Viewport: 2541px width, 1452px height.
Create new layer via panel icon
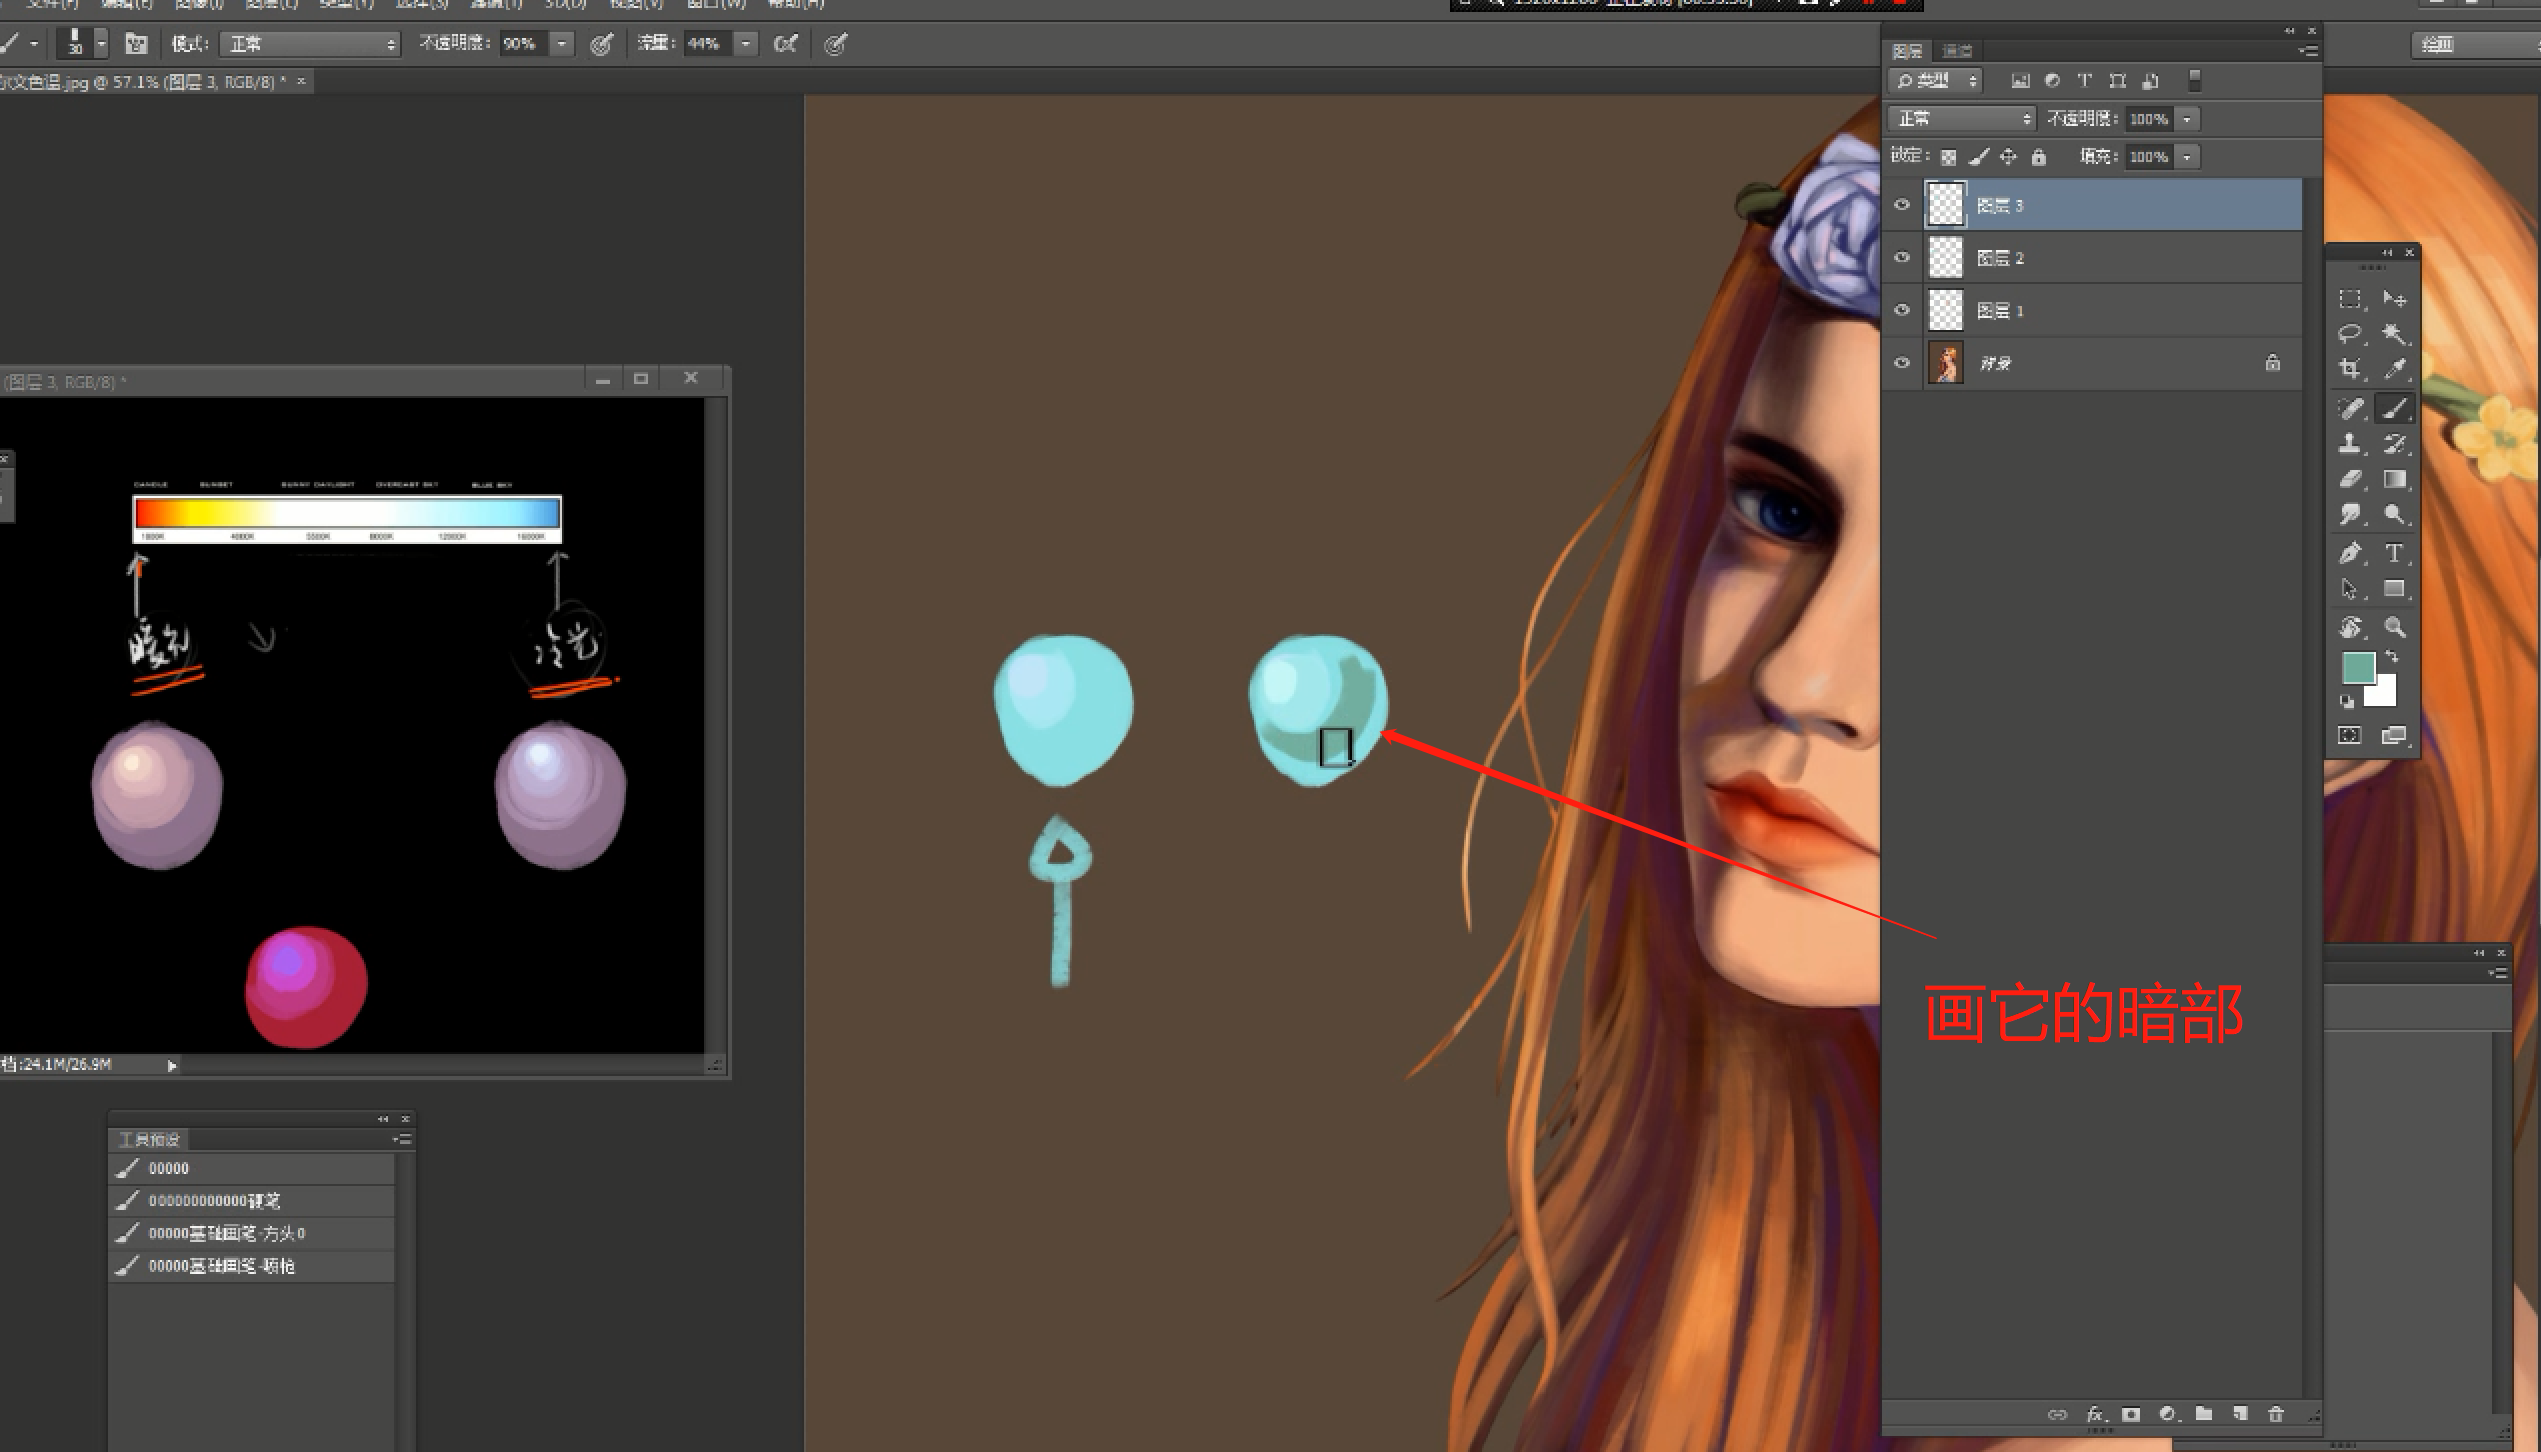pyautogui.click(x=2240, y=1414)
